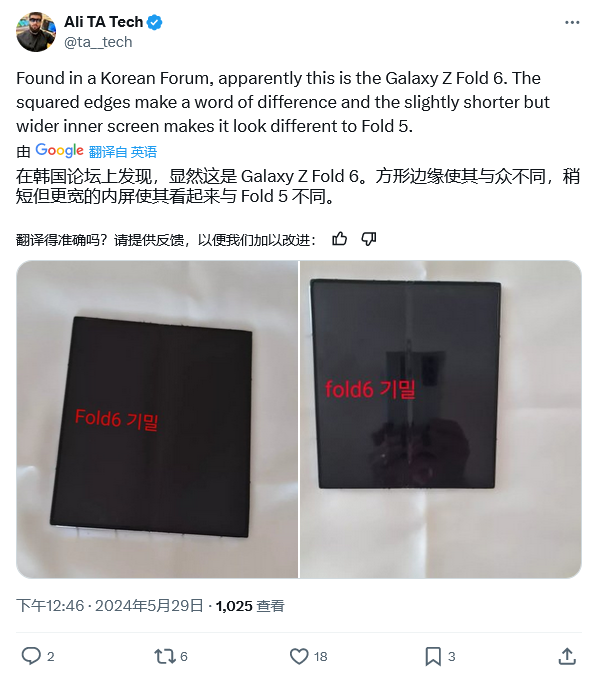Retweet this post using the repost icon
Image resolution: width=598 pixels, height=680 pixels.
165,656
